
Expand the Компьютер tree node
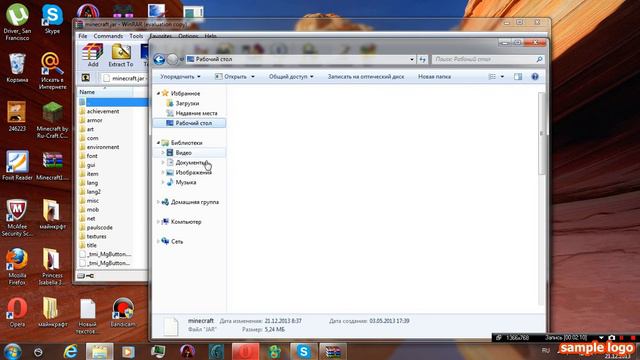tap(158, 222)
